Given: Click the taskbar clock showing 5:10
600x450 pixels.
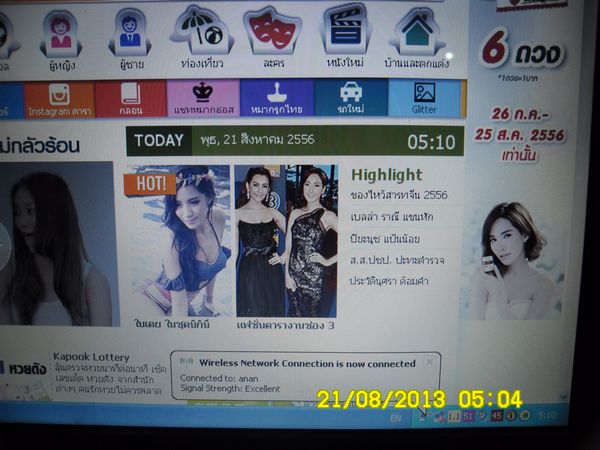Looking at the screenshot, I should tap(548, 415).
